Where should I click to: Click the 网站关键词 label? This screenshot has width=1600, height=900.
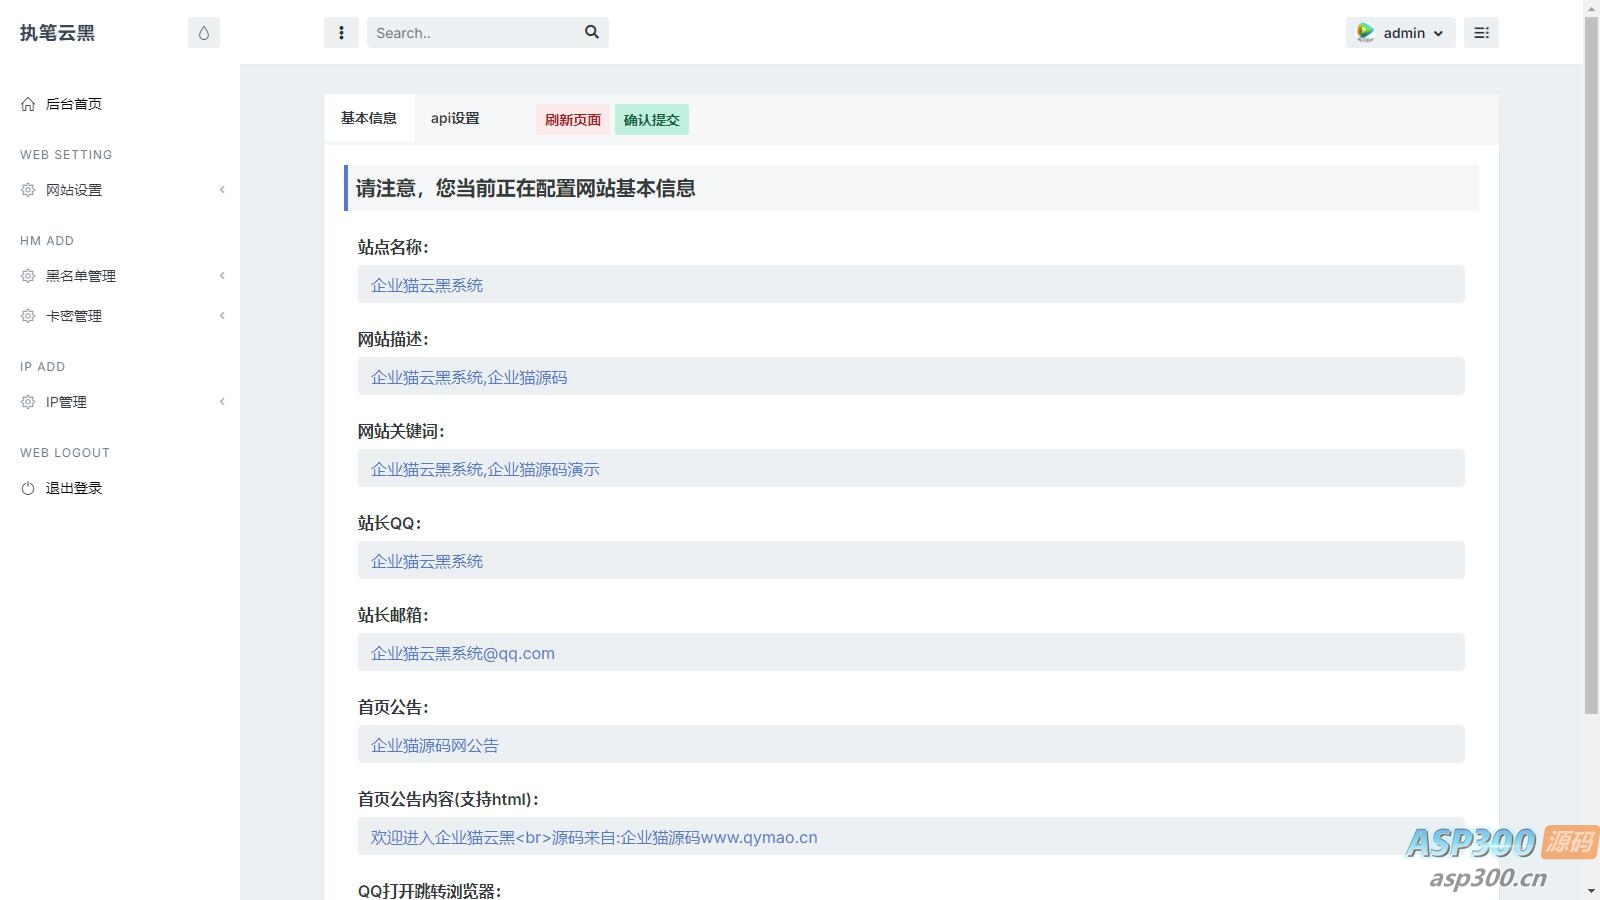coord(401,431)
